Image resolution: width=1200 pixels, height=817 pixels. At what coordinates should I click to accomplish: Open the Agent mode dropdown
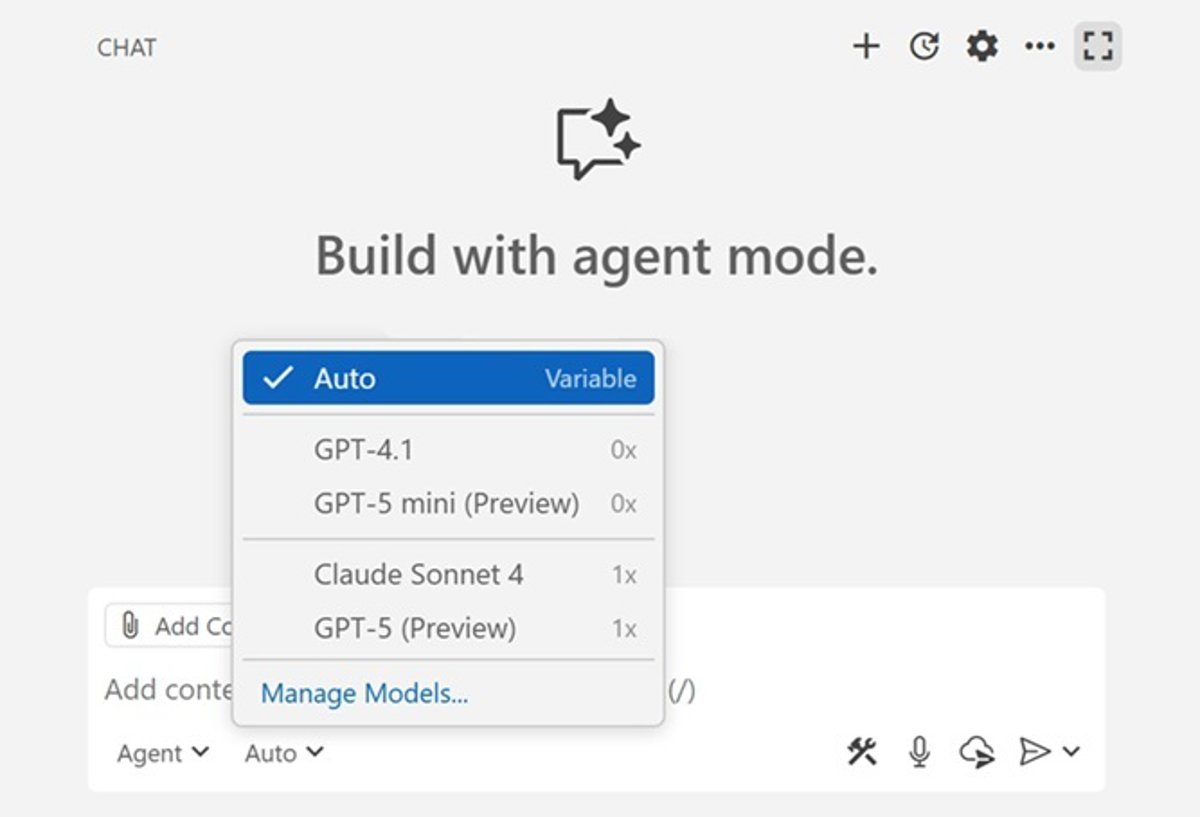tap(163, 753)
